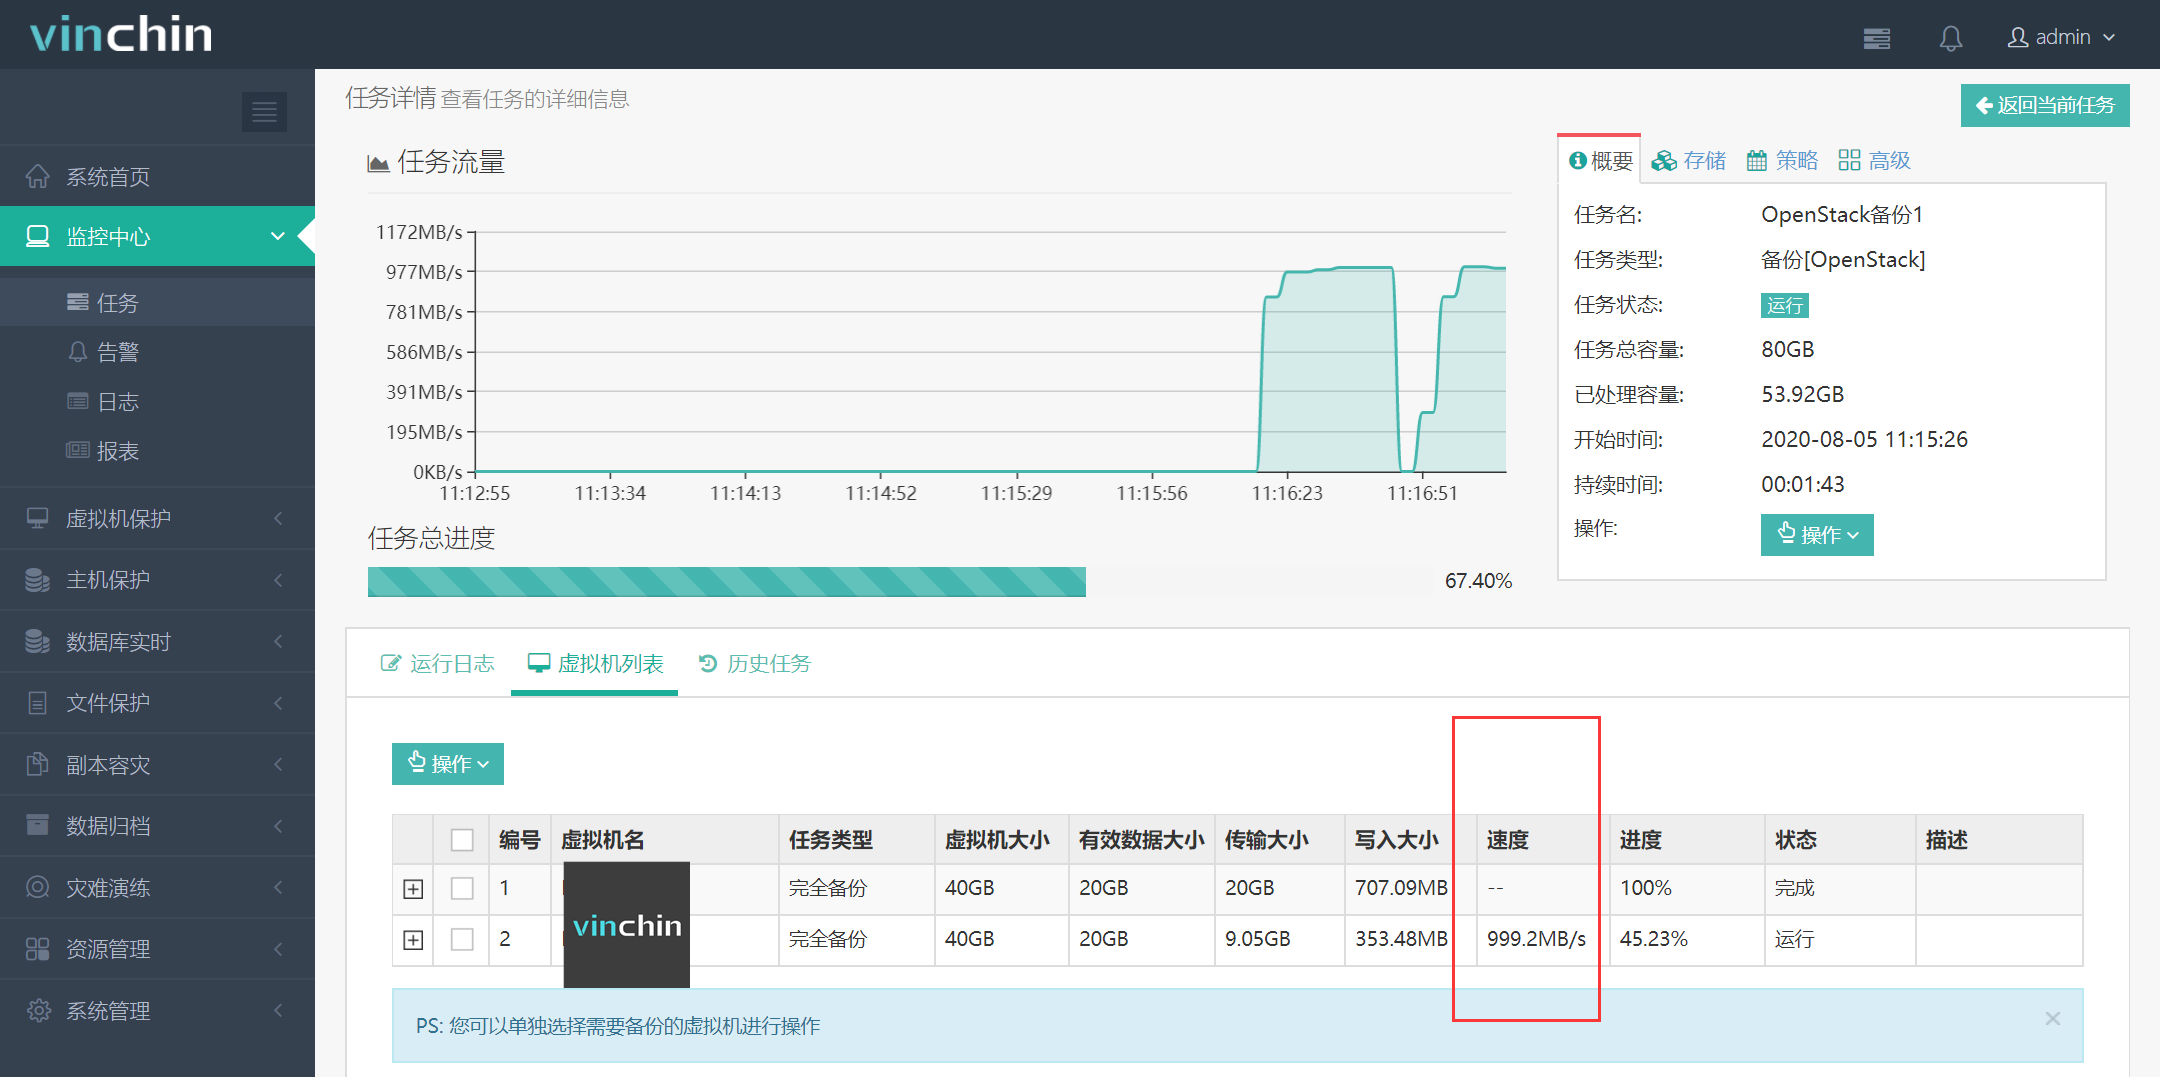Screen dimensions: 2160x1077
Task: Open 告警 alerts in sidebar
Action: coord(117,352)
